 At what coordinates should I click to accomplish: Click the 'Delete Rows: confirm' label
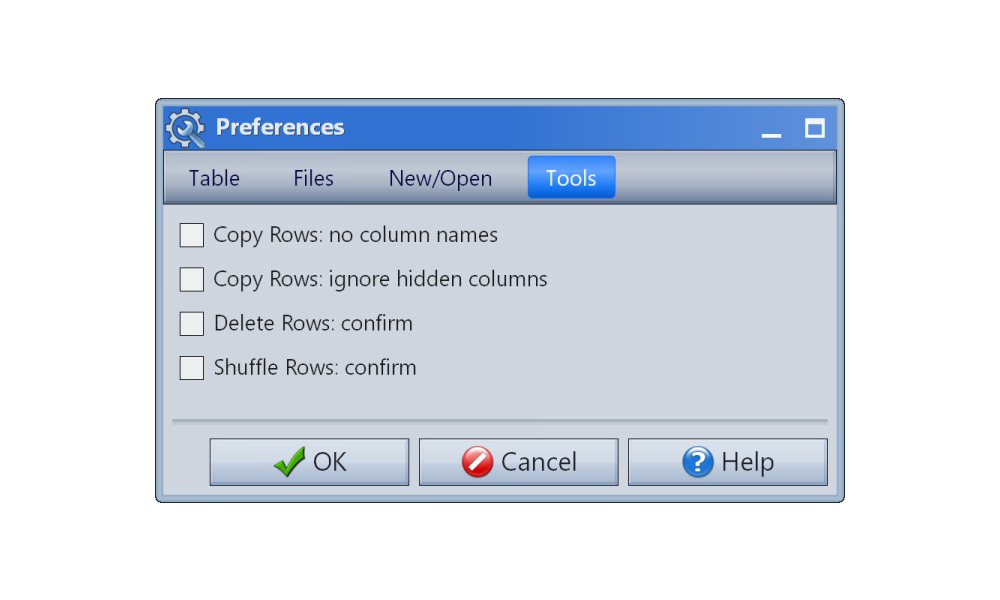coord(313,323)
